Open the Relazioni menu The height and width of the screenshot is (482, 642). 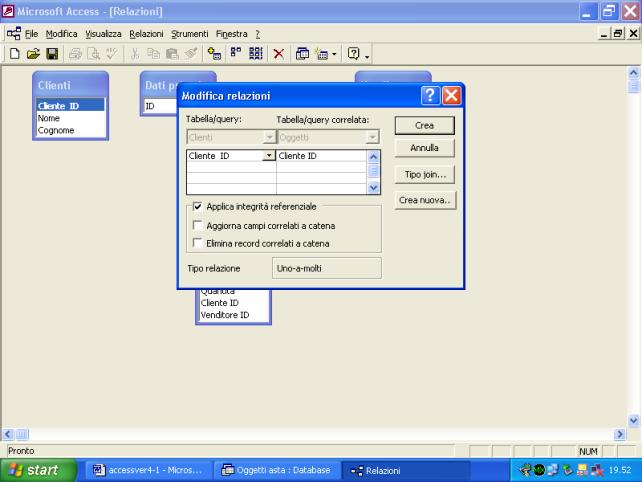(x=146, y=34)
